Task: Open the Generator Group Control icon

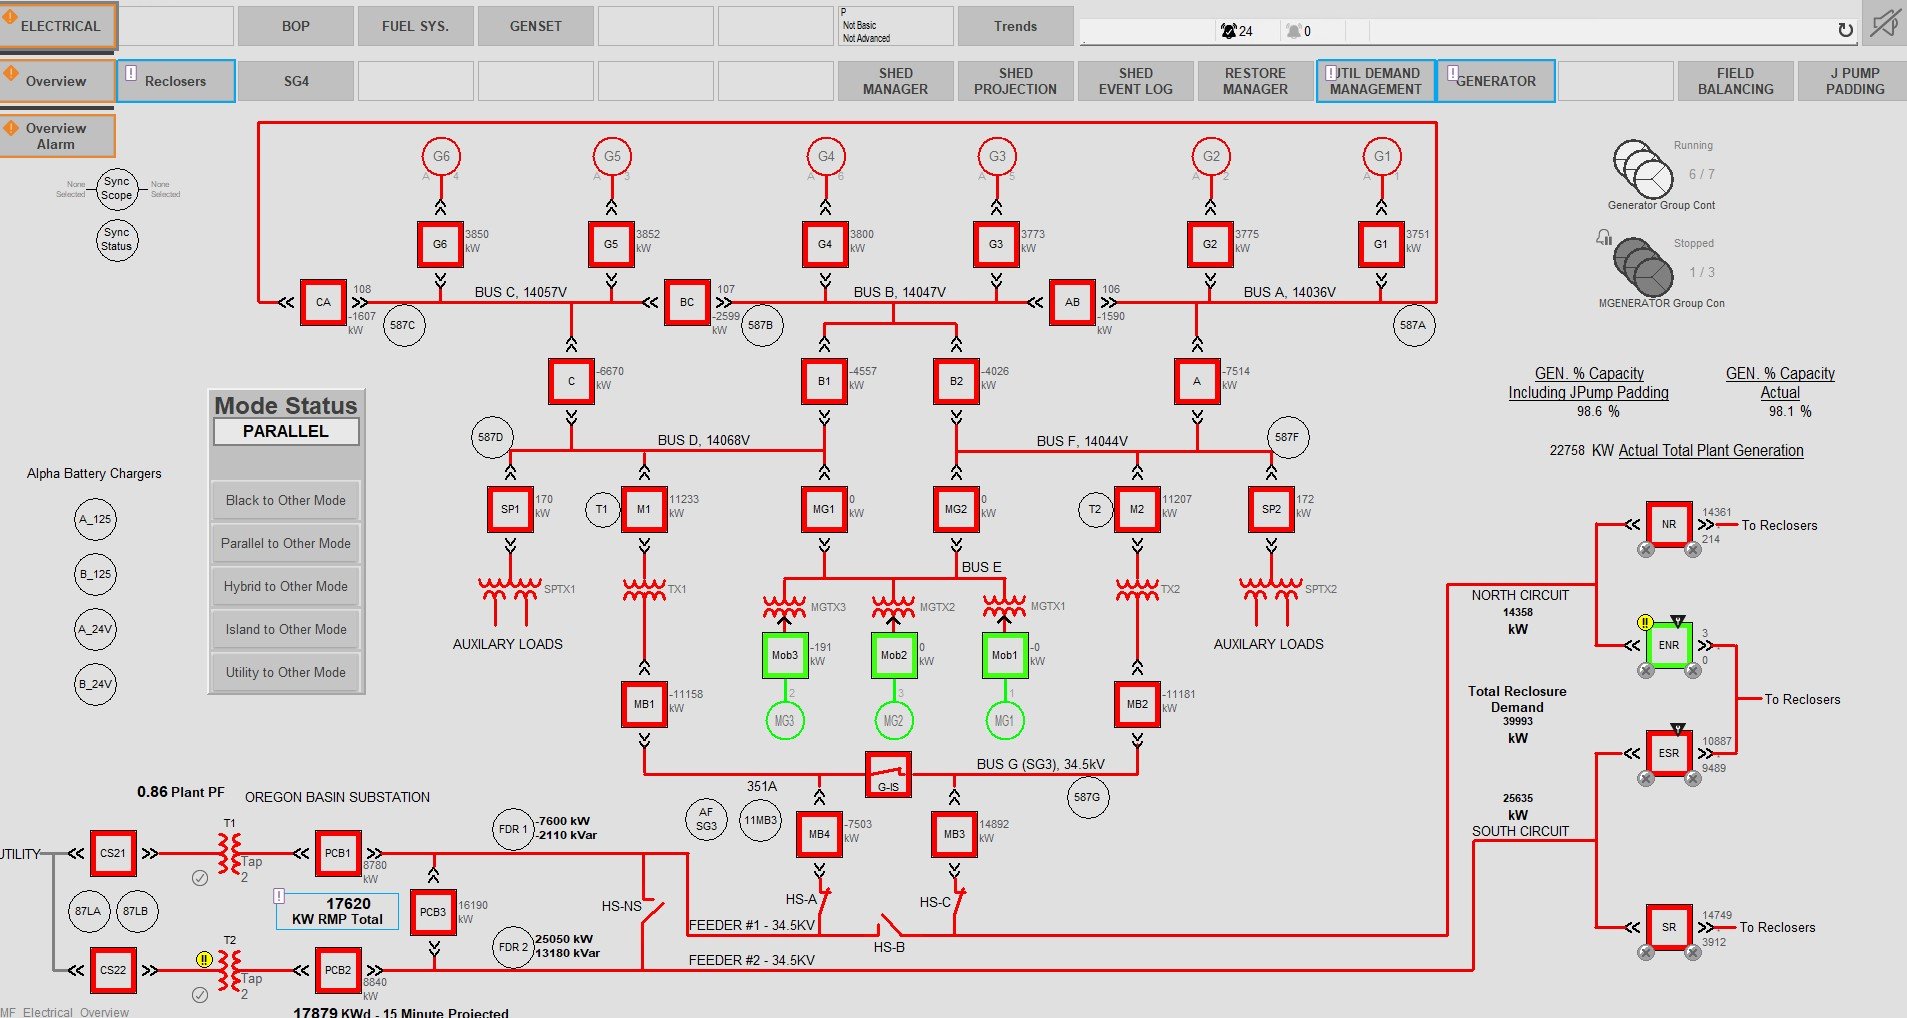Action: pos(1643,168)
